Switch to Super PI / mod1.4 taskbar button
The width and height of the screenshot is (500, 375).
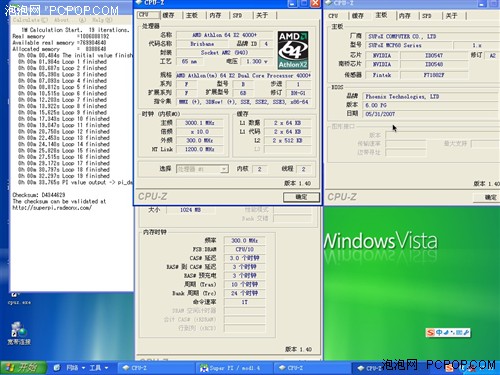click(234, 368)
